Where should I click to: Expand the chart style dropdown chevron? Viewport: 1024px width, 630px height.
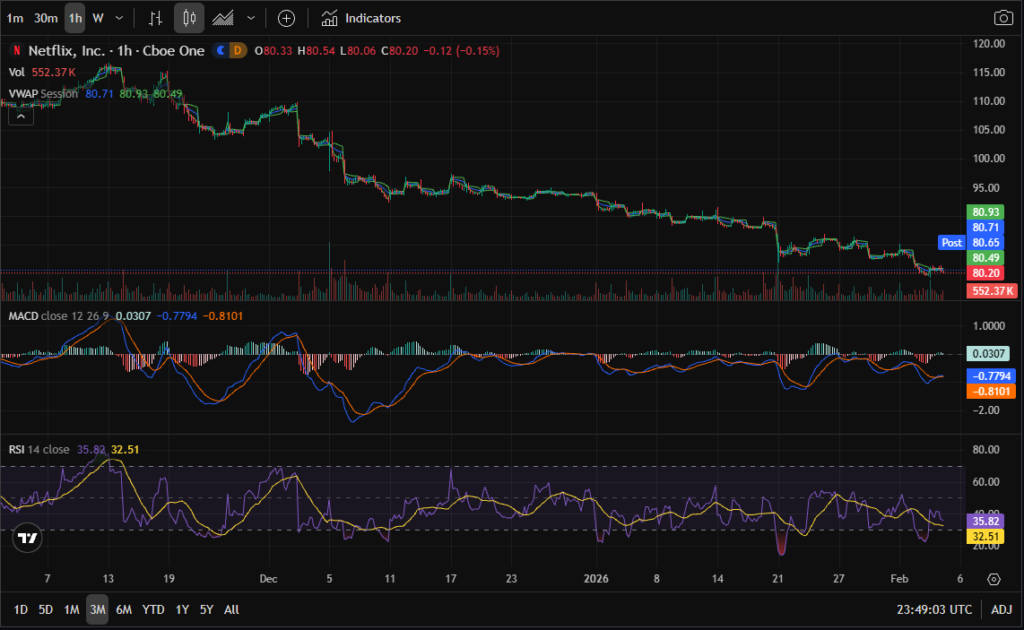pyautogui.click(x=250, y=18)
